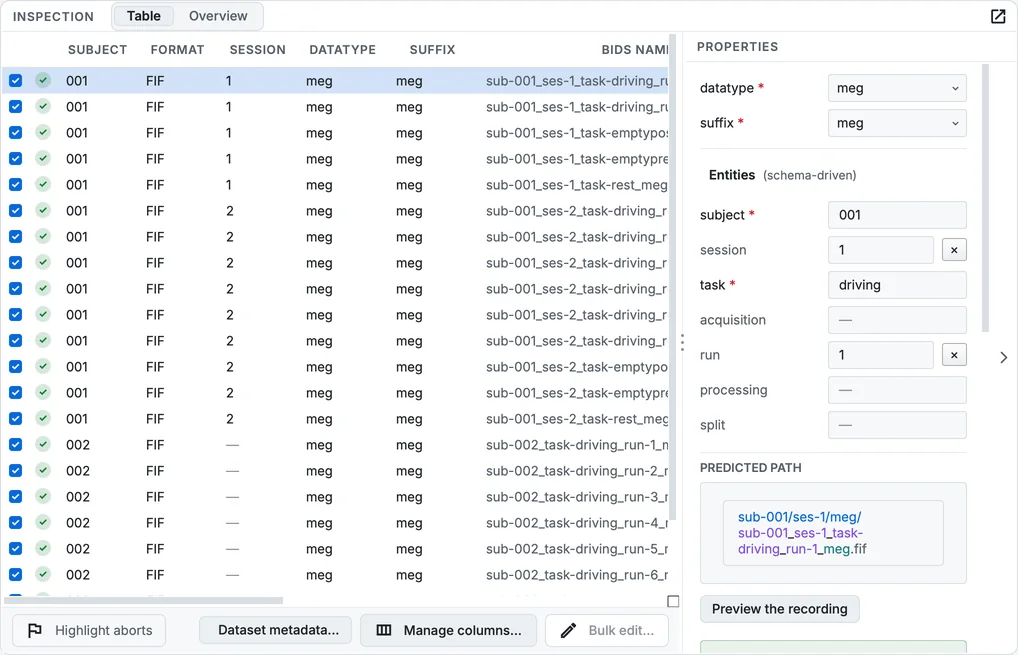Sort by the SUFFIX column header
The image size is (1018, 655).
pos(432,50)
